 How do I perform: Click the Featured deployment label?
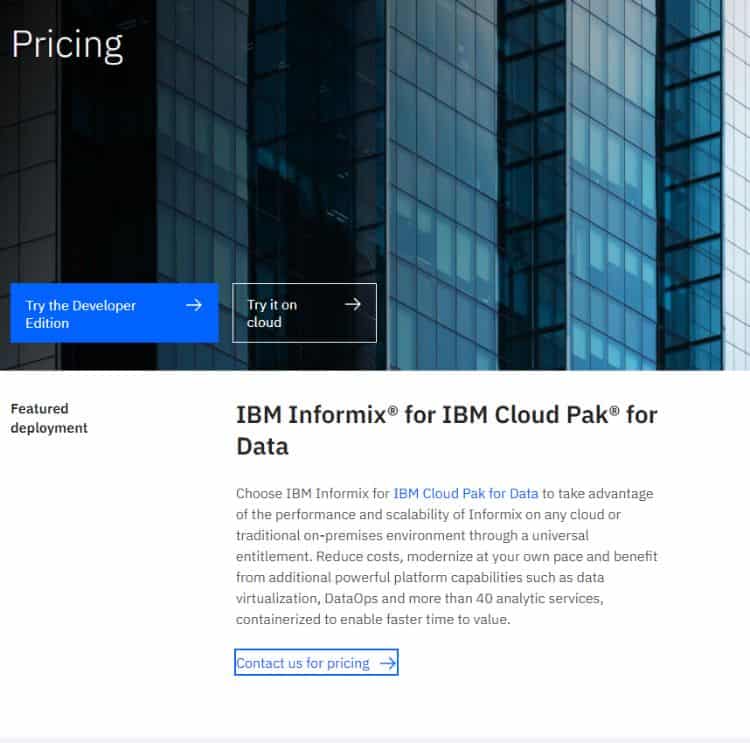pos(49,418)
